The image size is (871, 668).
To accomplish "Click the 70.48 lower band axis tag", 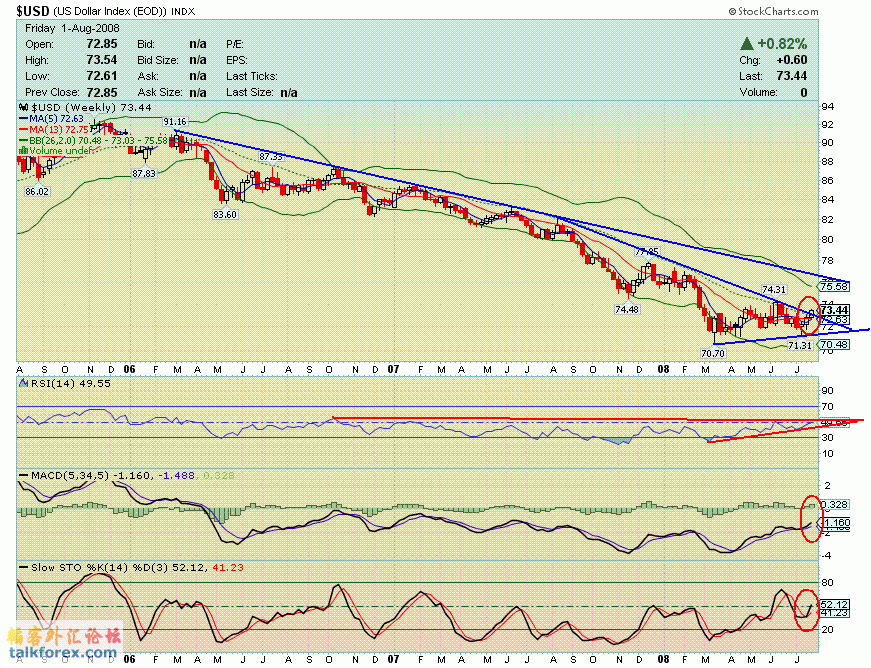I will point(834,345).
